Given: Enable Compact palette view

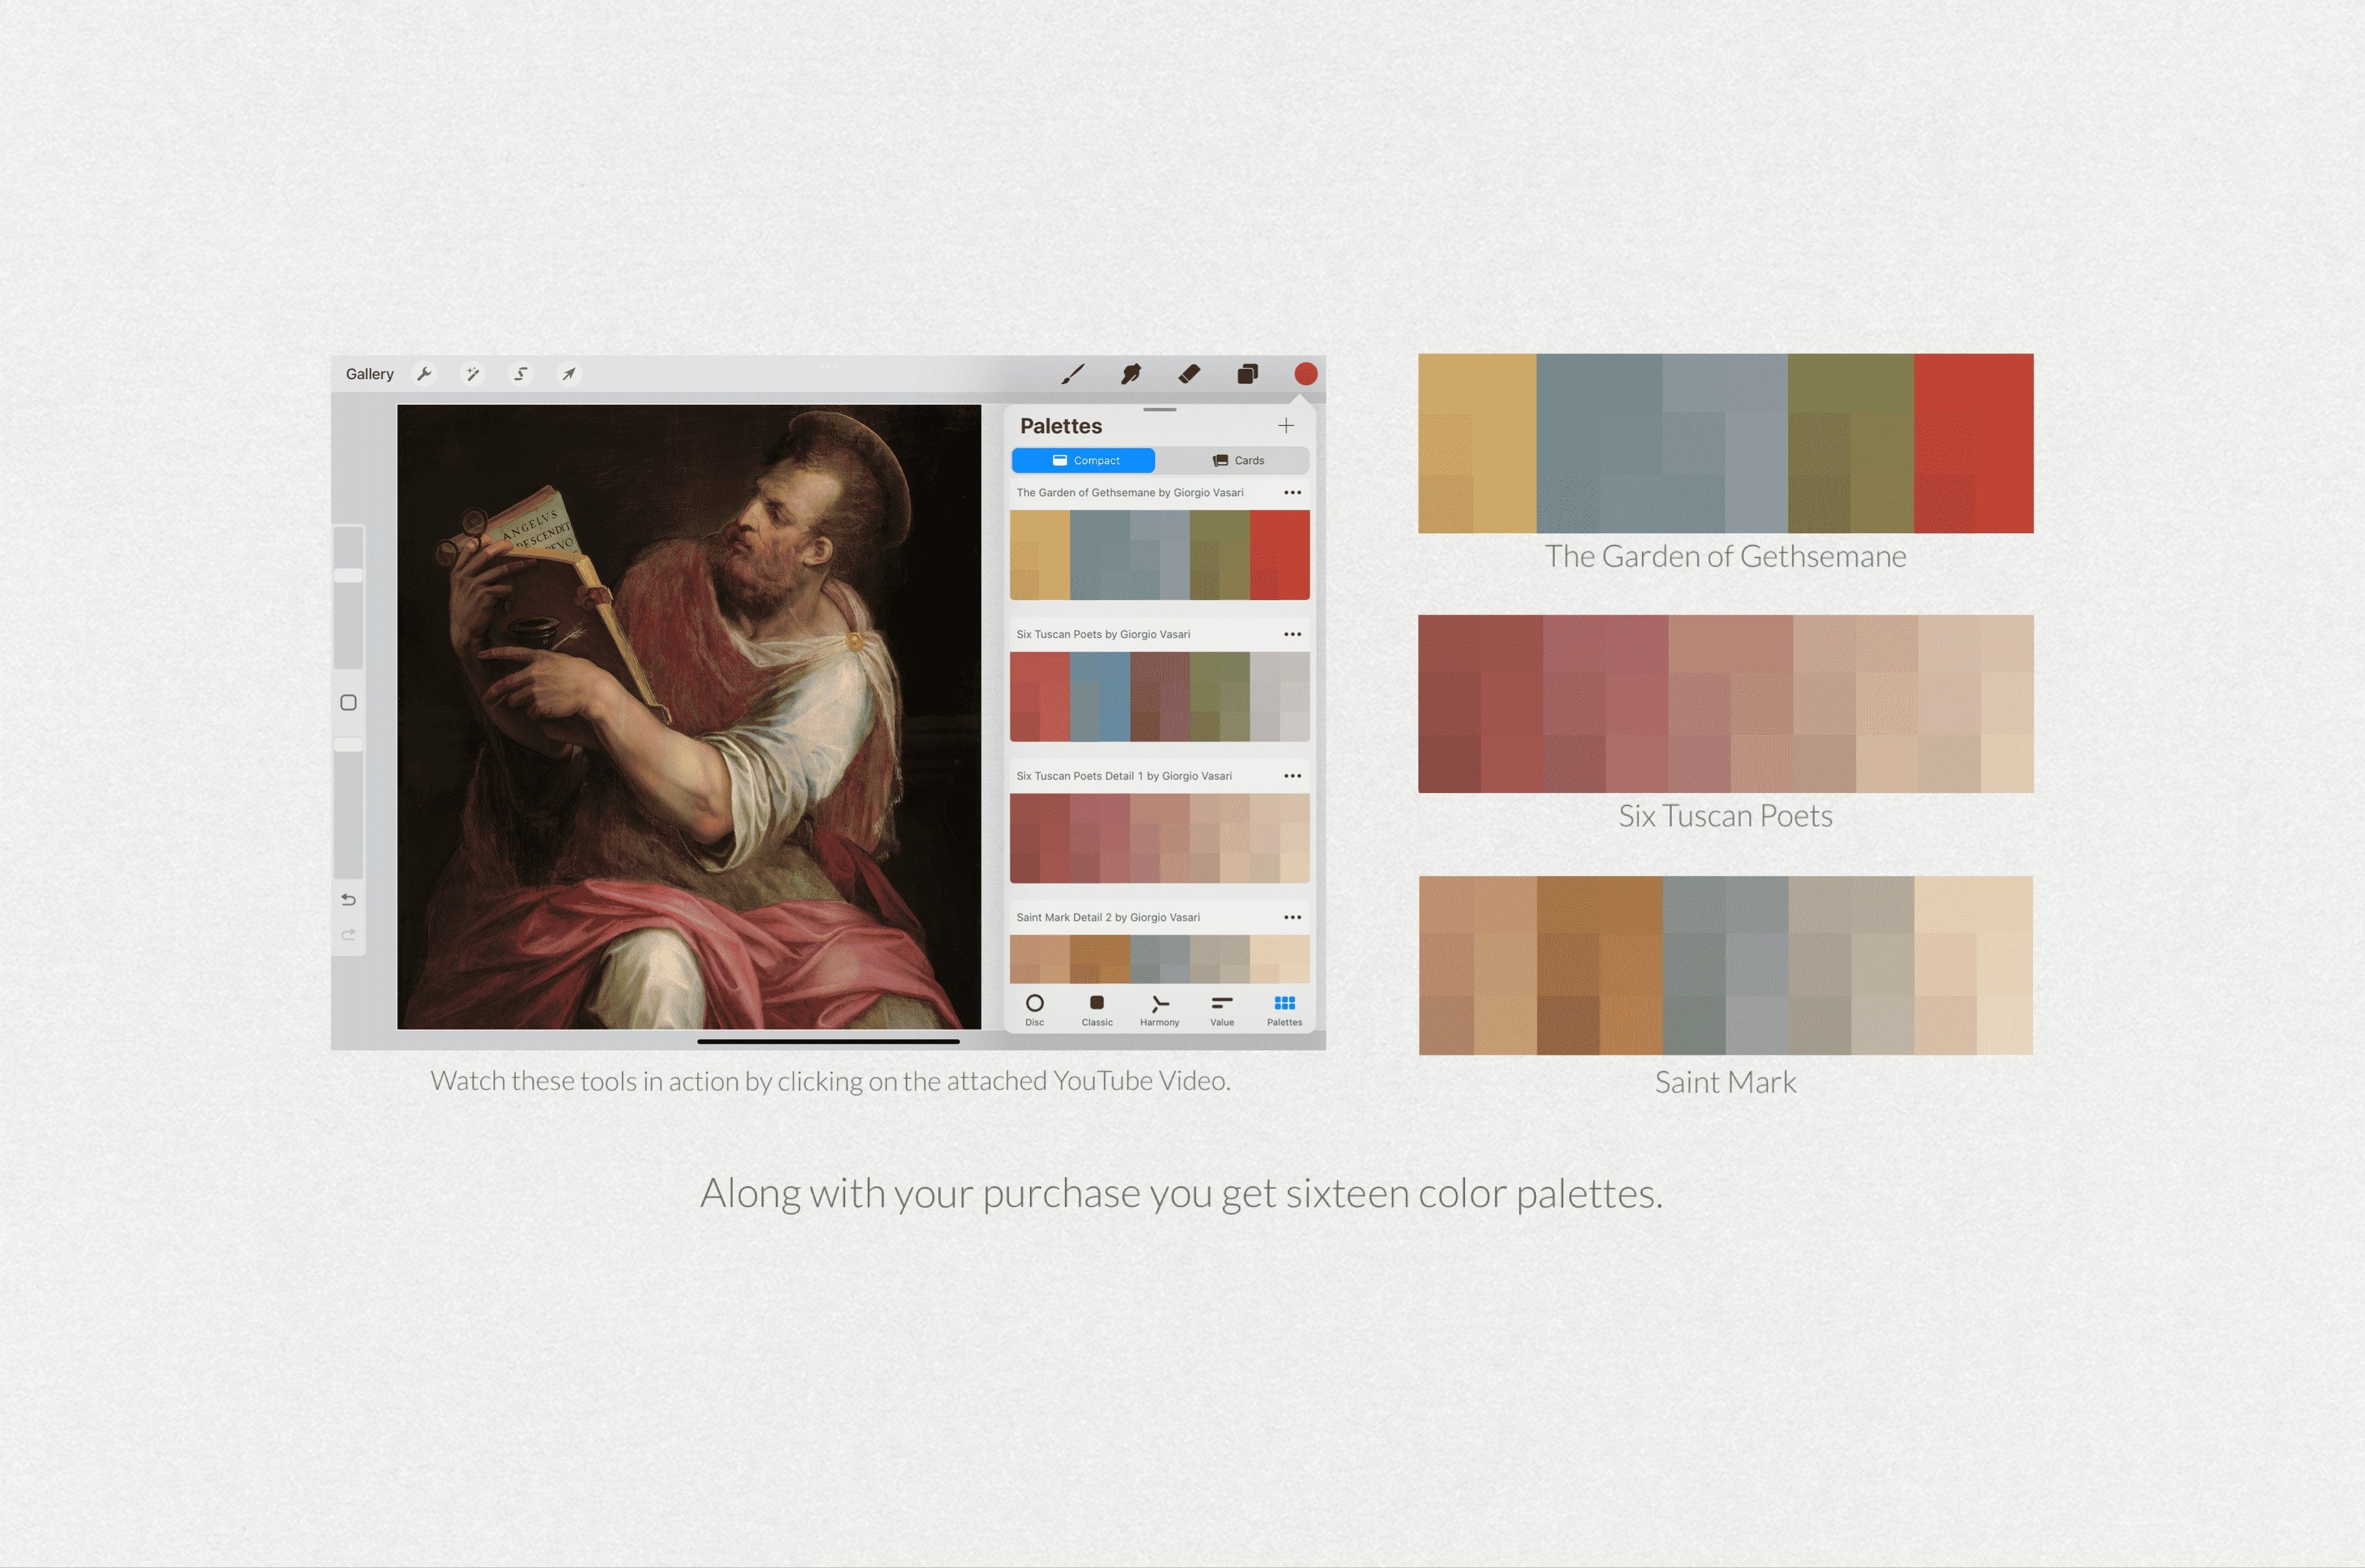Looking at the screenshot, I should (1085, 460).
